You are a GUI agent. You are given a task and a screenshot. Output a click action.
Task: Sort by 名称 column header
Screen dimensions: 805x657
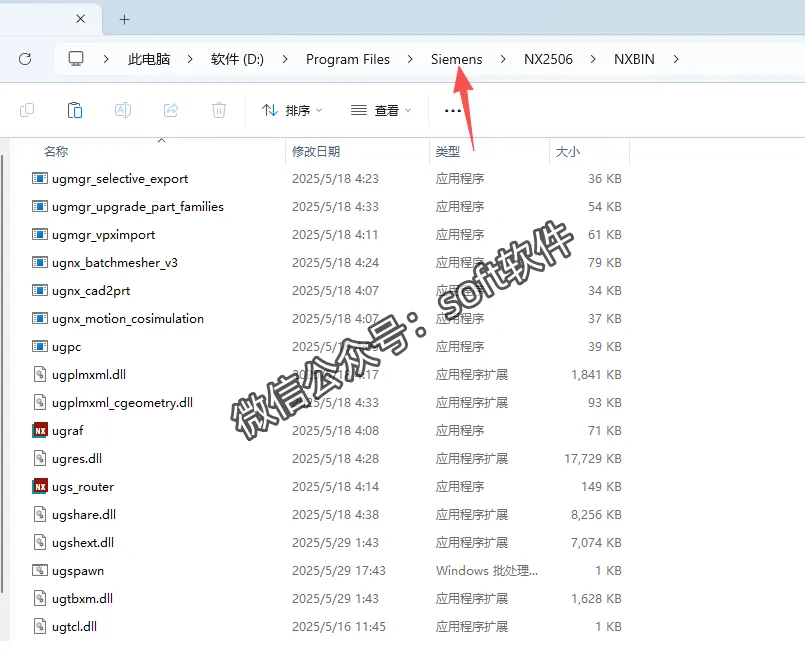pyautogui.click(x=56, y=151)
